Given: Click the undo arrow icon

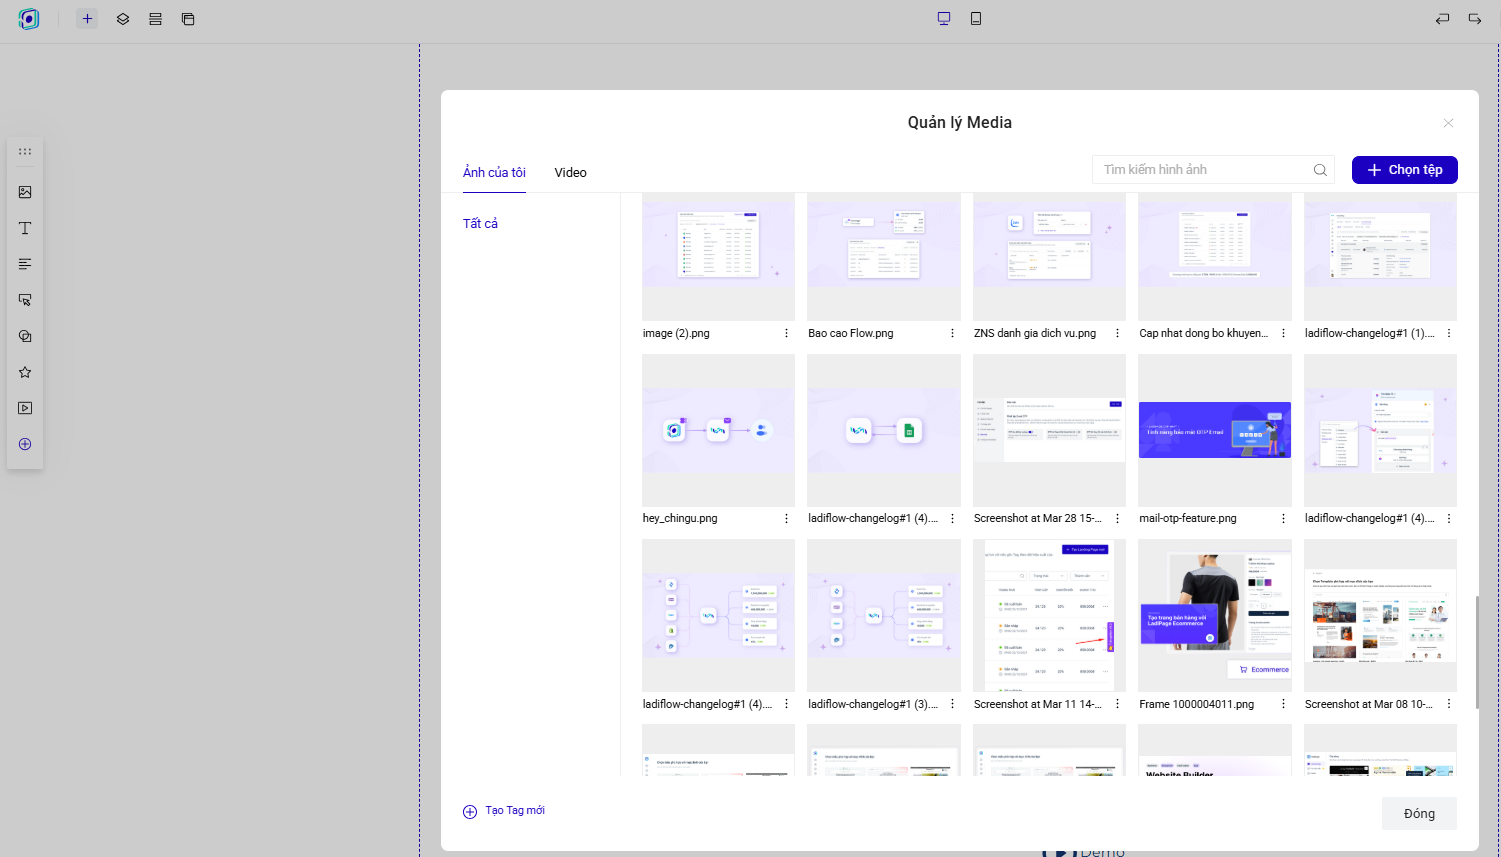Looking at the screenshot, I should tap(1442, 19).
